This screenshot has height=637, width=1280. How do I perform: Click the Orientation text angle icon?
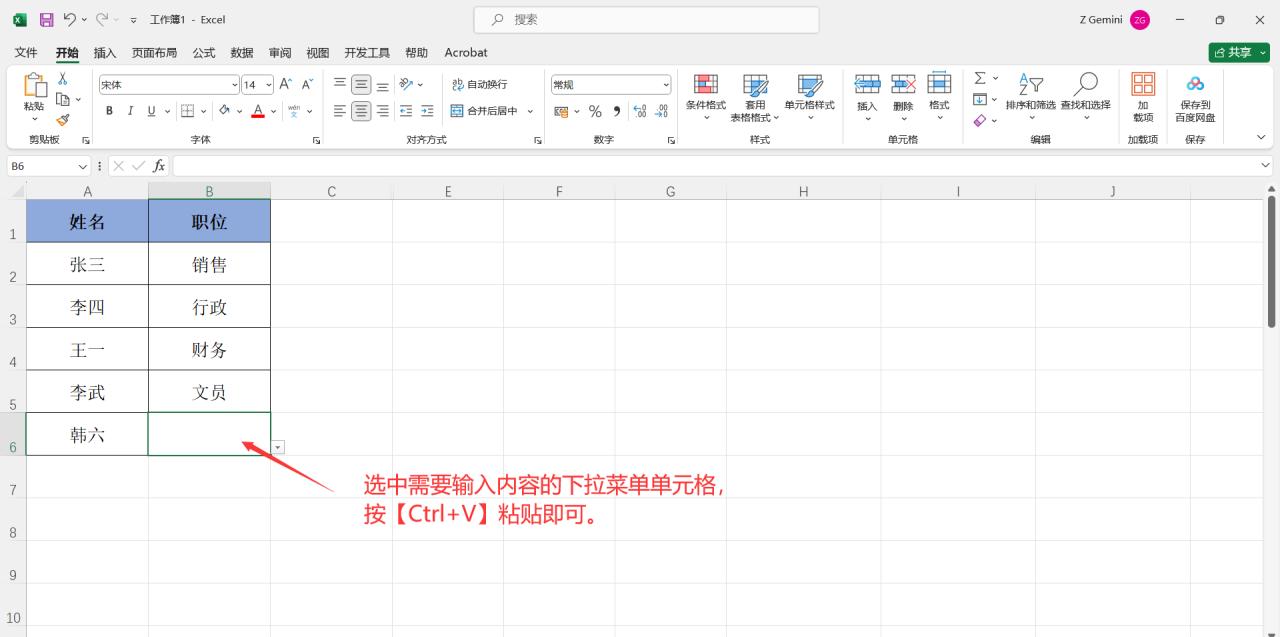click(x=406, y=84)
